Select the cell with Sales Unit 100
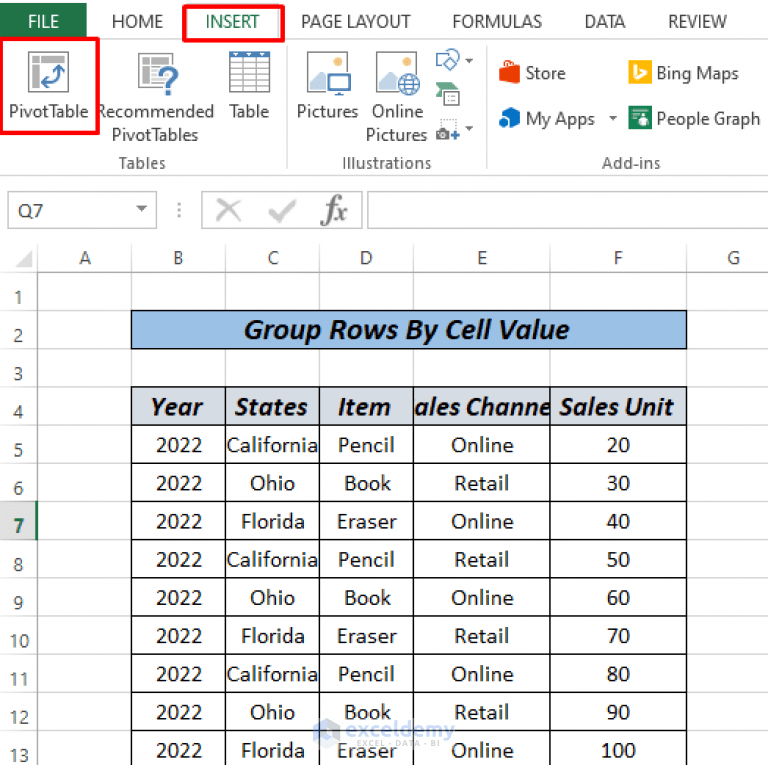 (618, 748)
